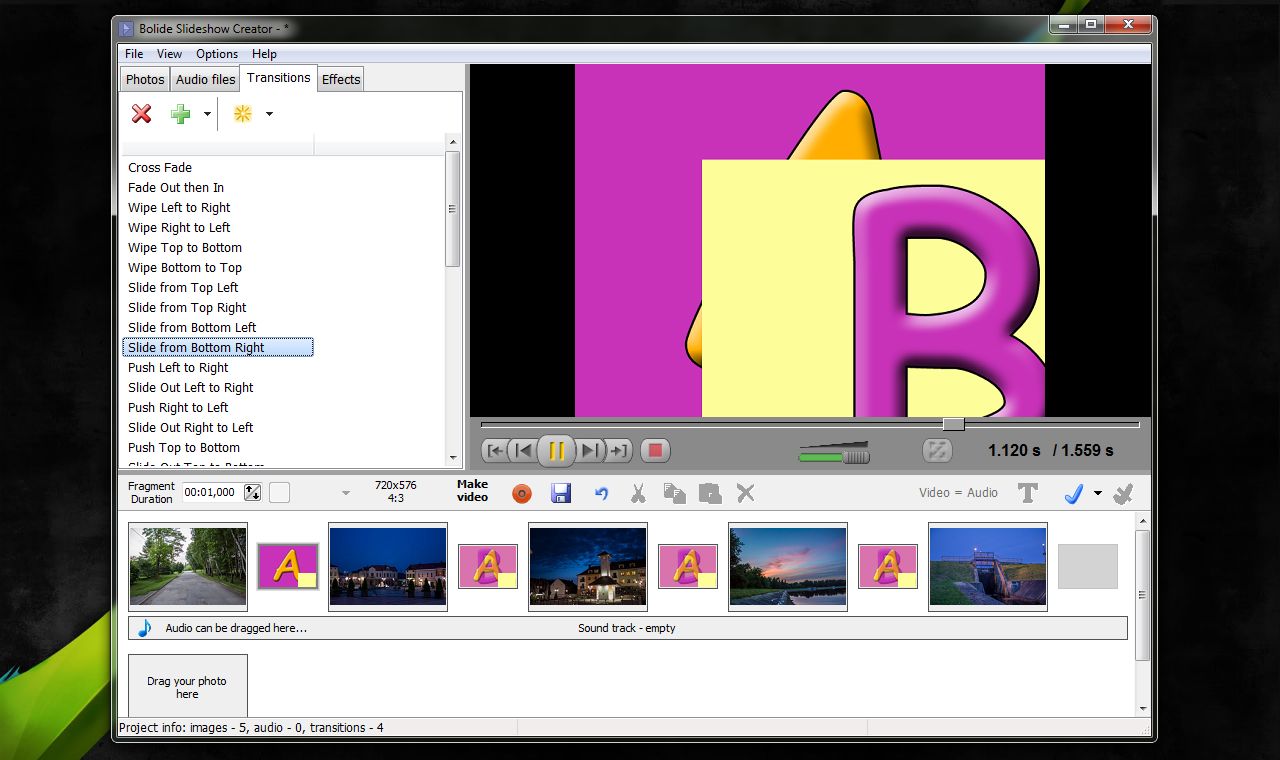Click the yellow star random transitions icon
The width and height of the screenshot is (1280, 760).
coord(242,114)
